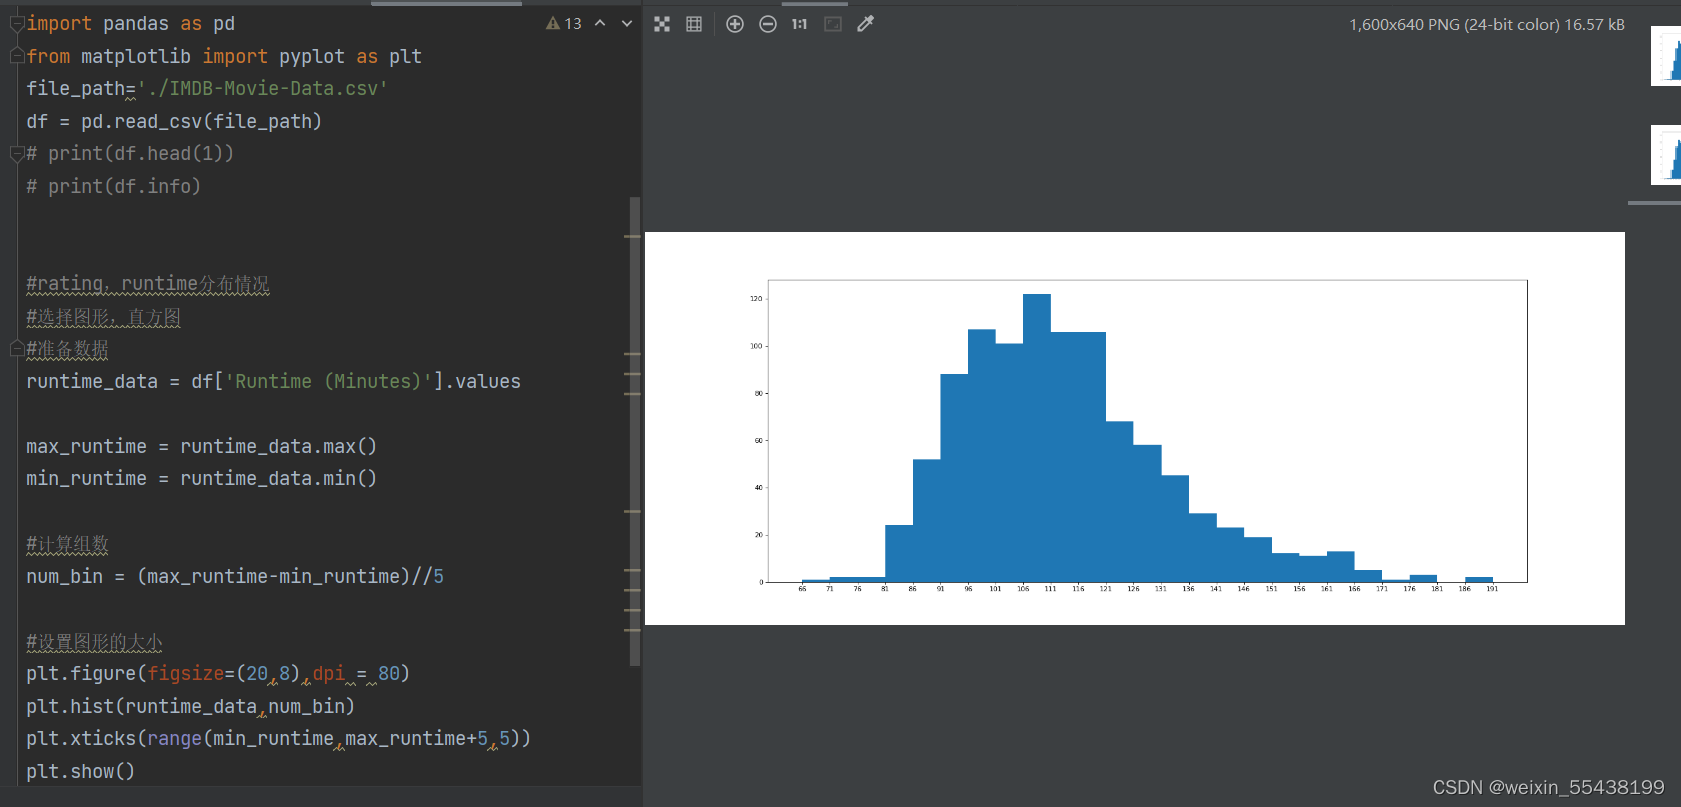
Task: Set image to actual 1:1 size
Action: 799,24
